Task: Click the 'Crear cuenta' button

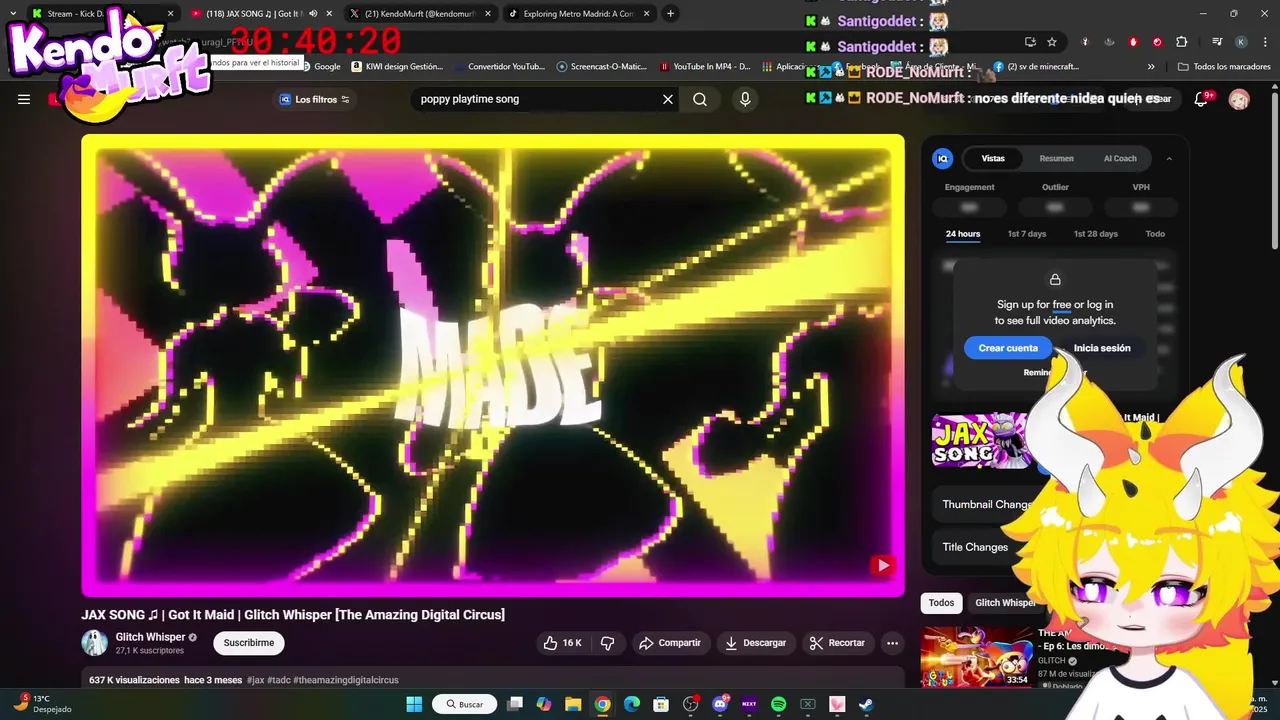Action: 1008,348
